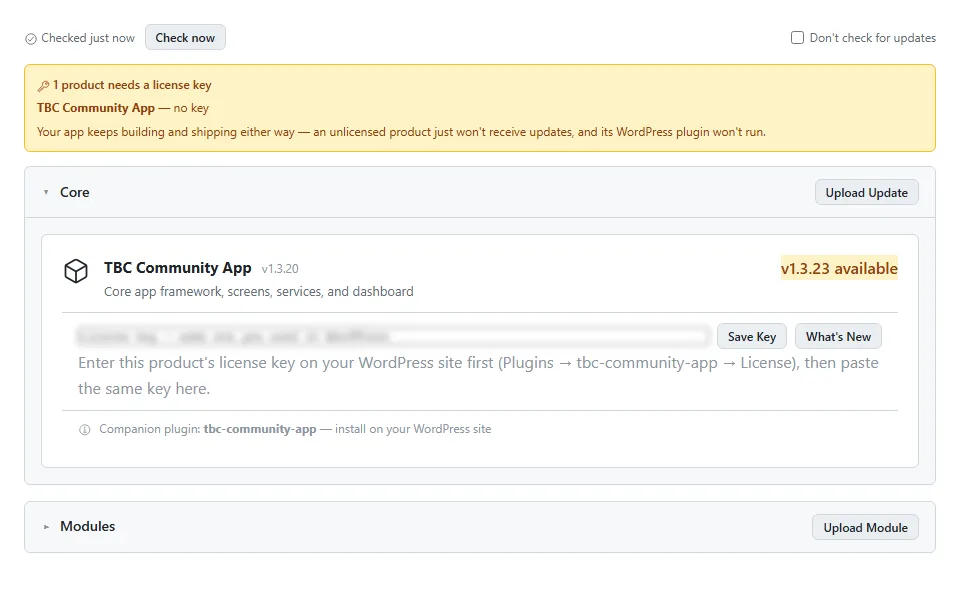Click tbc-community-app companion plugin name
Screen dimensions: 960x593
coord(260,429)
